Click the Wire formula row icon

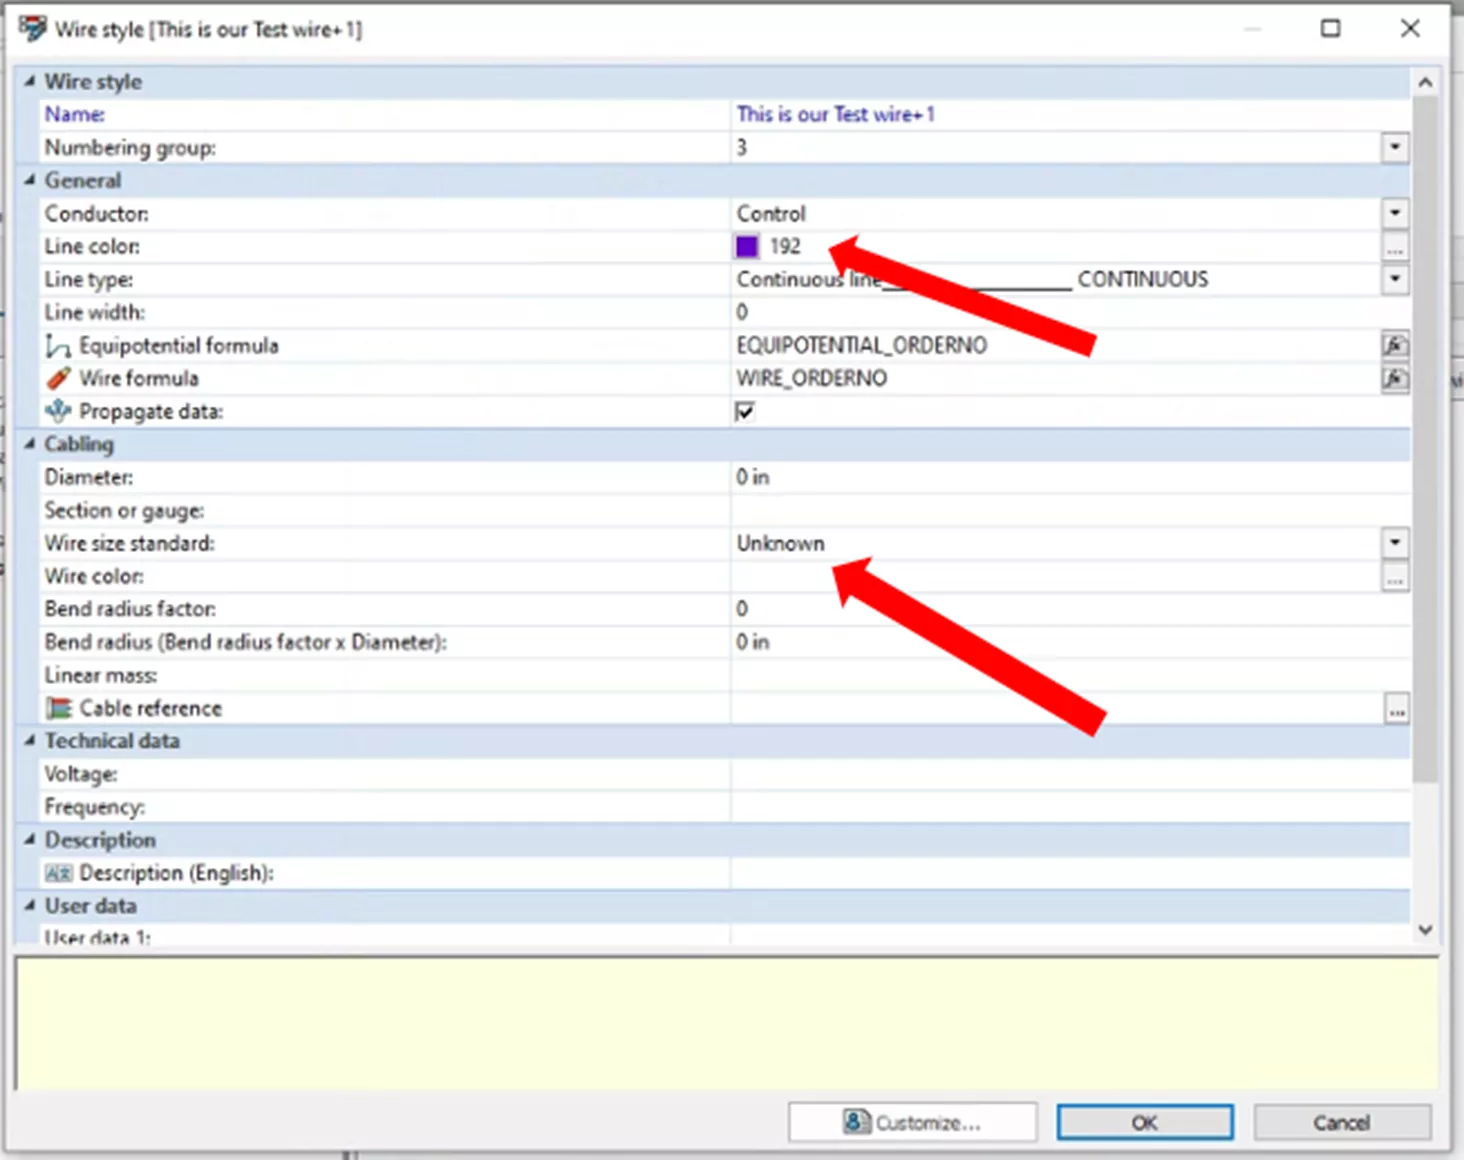click(58, 379)
